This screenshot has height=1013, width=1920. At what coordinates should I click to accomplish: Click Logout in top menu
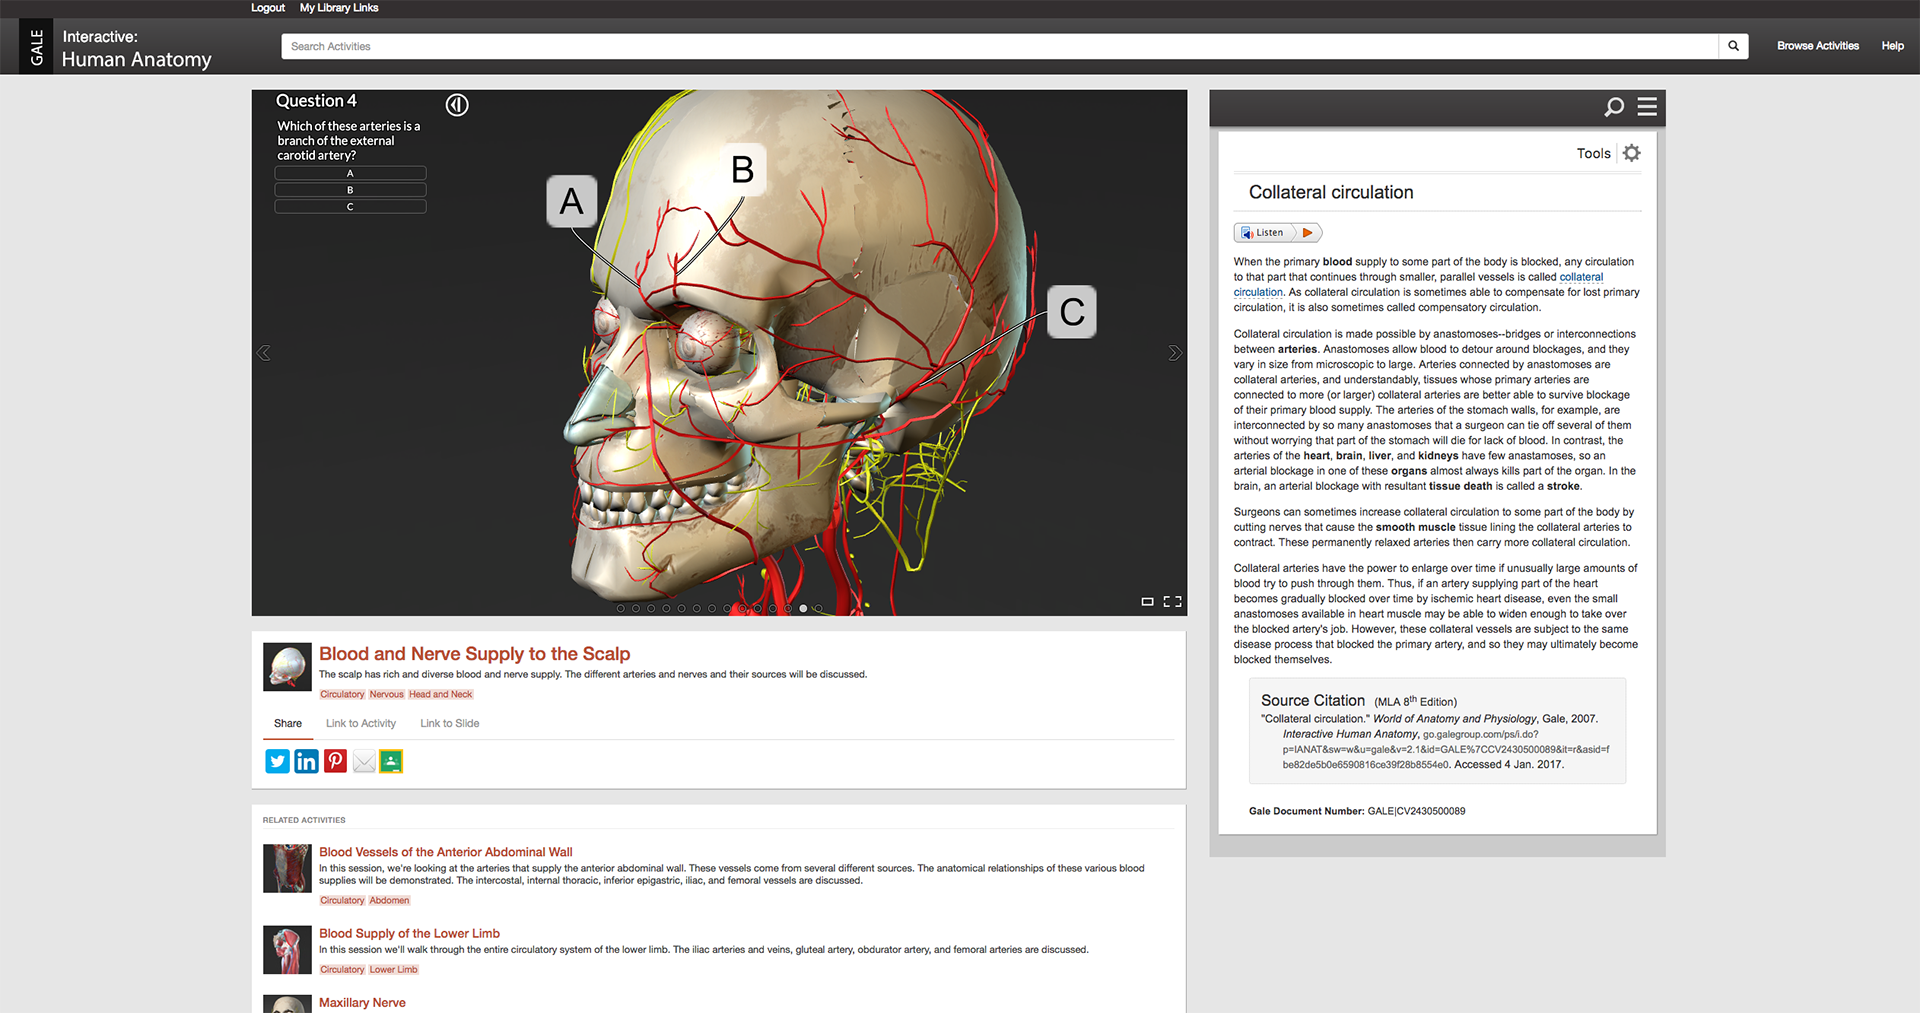click(268, 8)
